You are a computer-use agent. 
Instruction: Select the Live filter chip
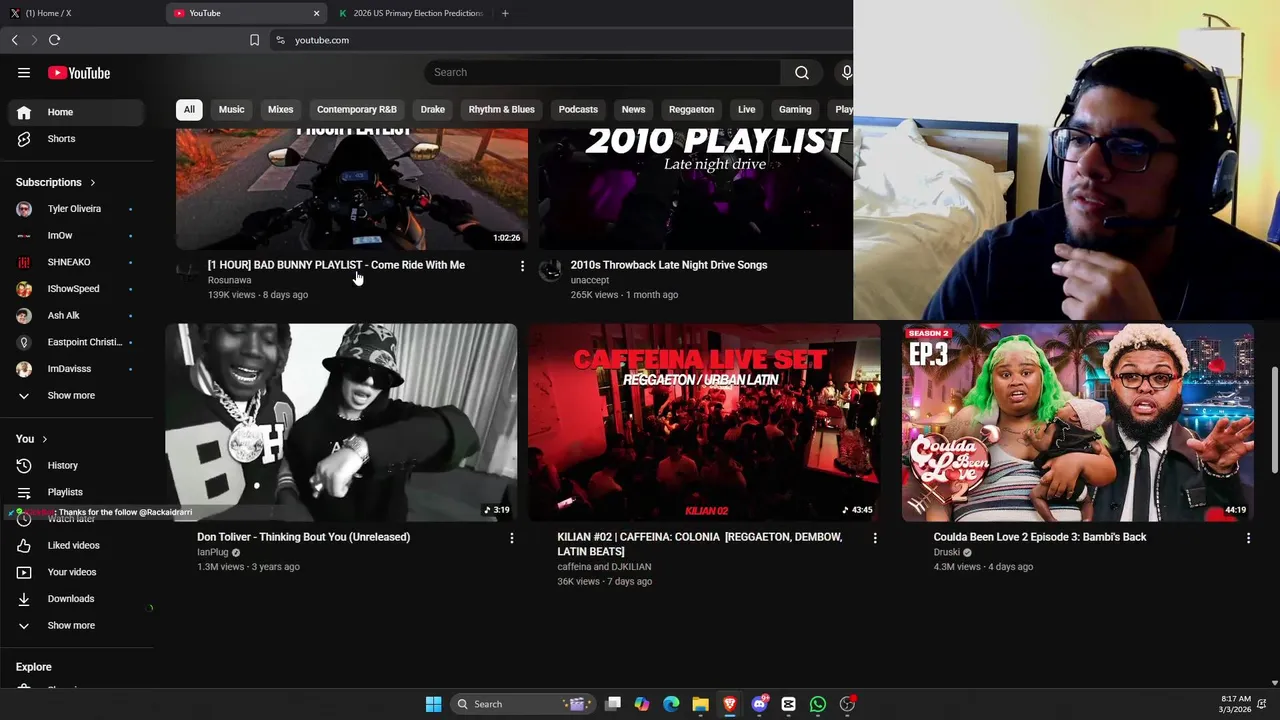point(746,109)
